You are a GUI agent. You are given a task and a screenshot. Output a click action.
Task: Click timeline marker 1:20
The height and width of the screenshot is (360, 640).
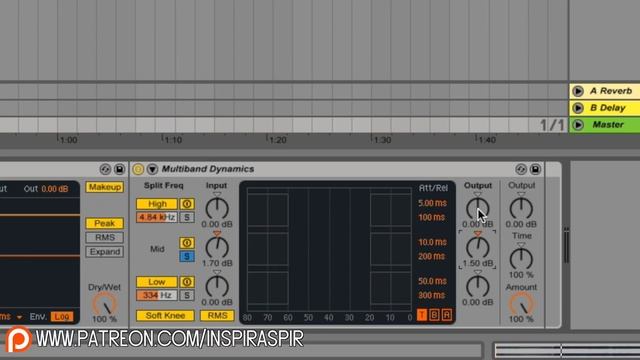pos(277,140)
